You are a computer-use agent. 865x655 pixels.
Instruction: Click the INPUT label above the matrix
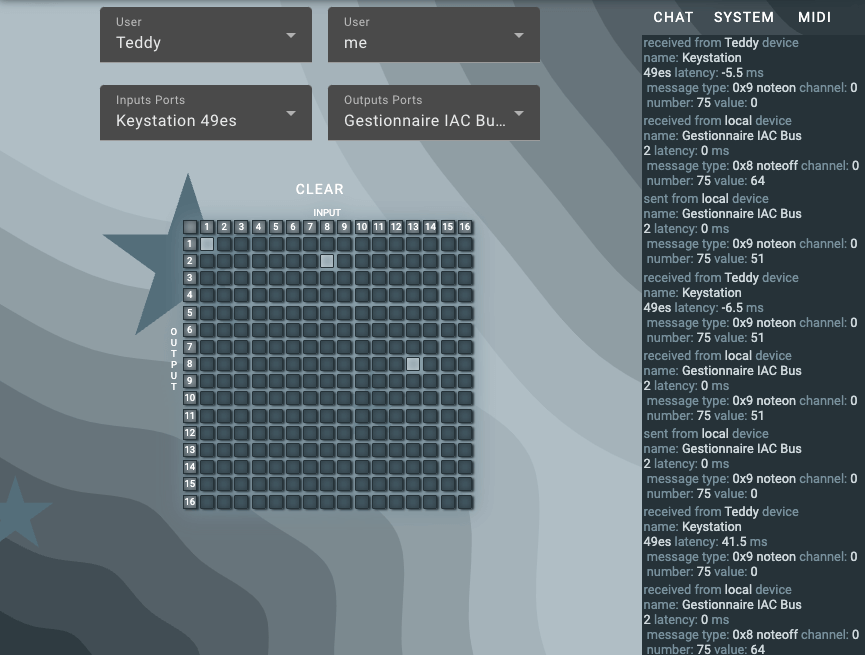coord(327,212)
